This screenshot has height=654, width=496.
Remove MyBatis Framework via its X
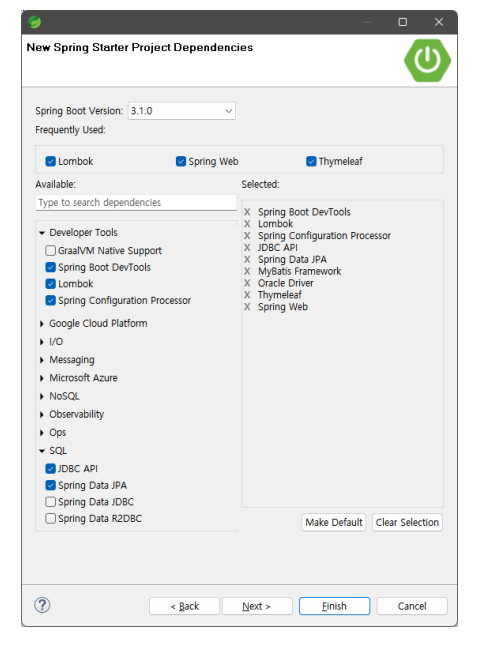(247, 271)
